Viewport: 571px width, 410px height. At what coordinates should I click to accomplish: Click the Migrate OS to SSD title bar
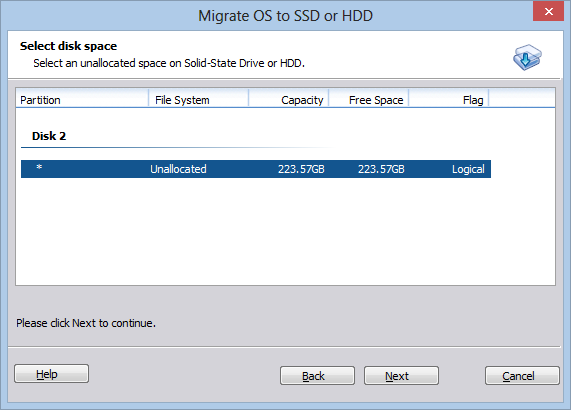point(286,16)
